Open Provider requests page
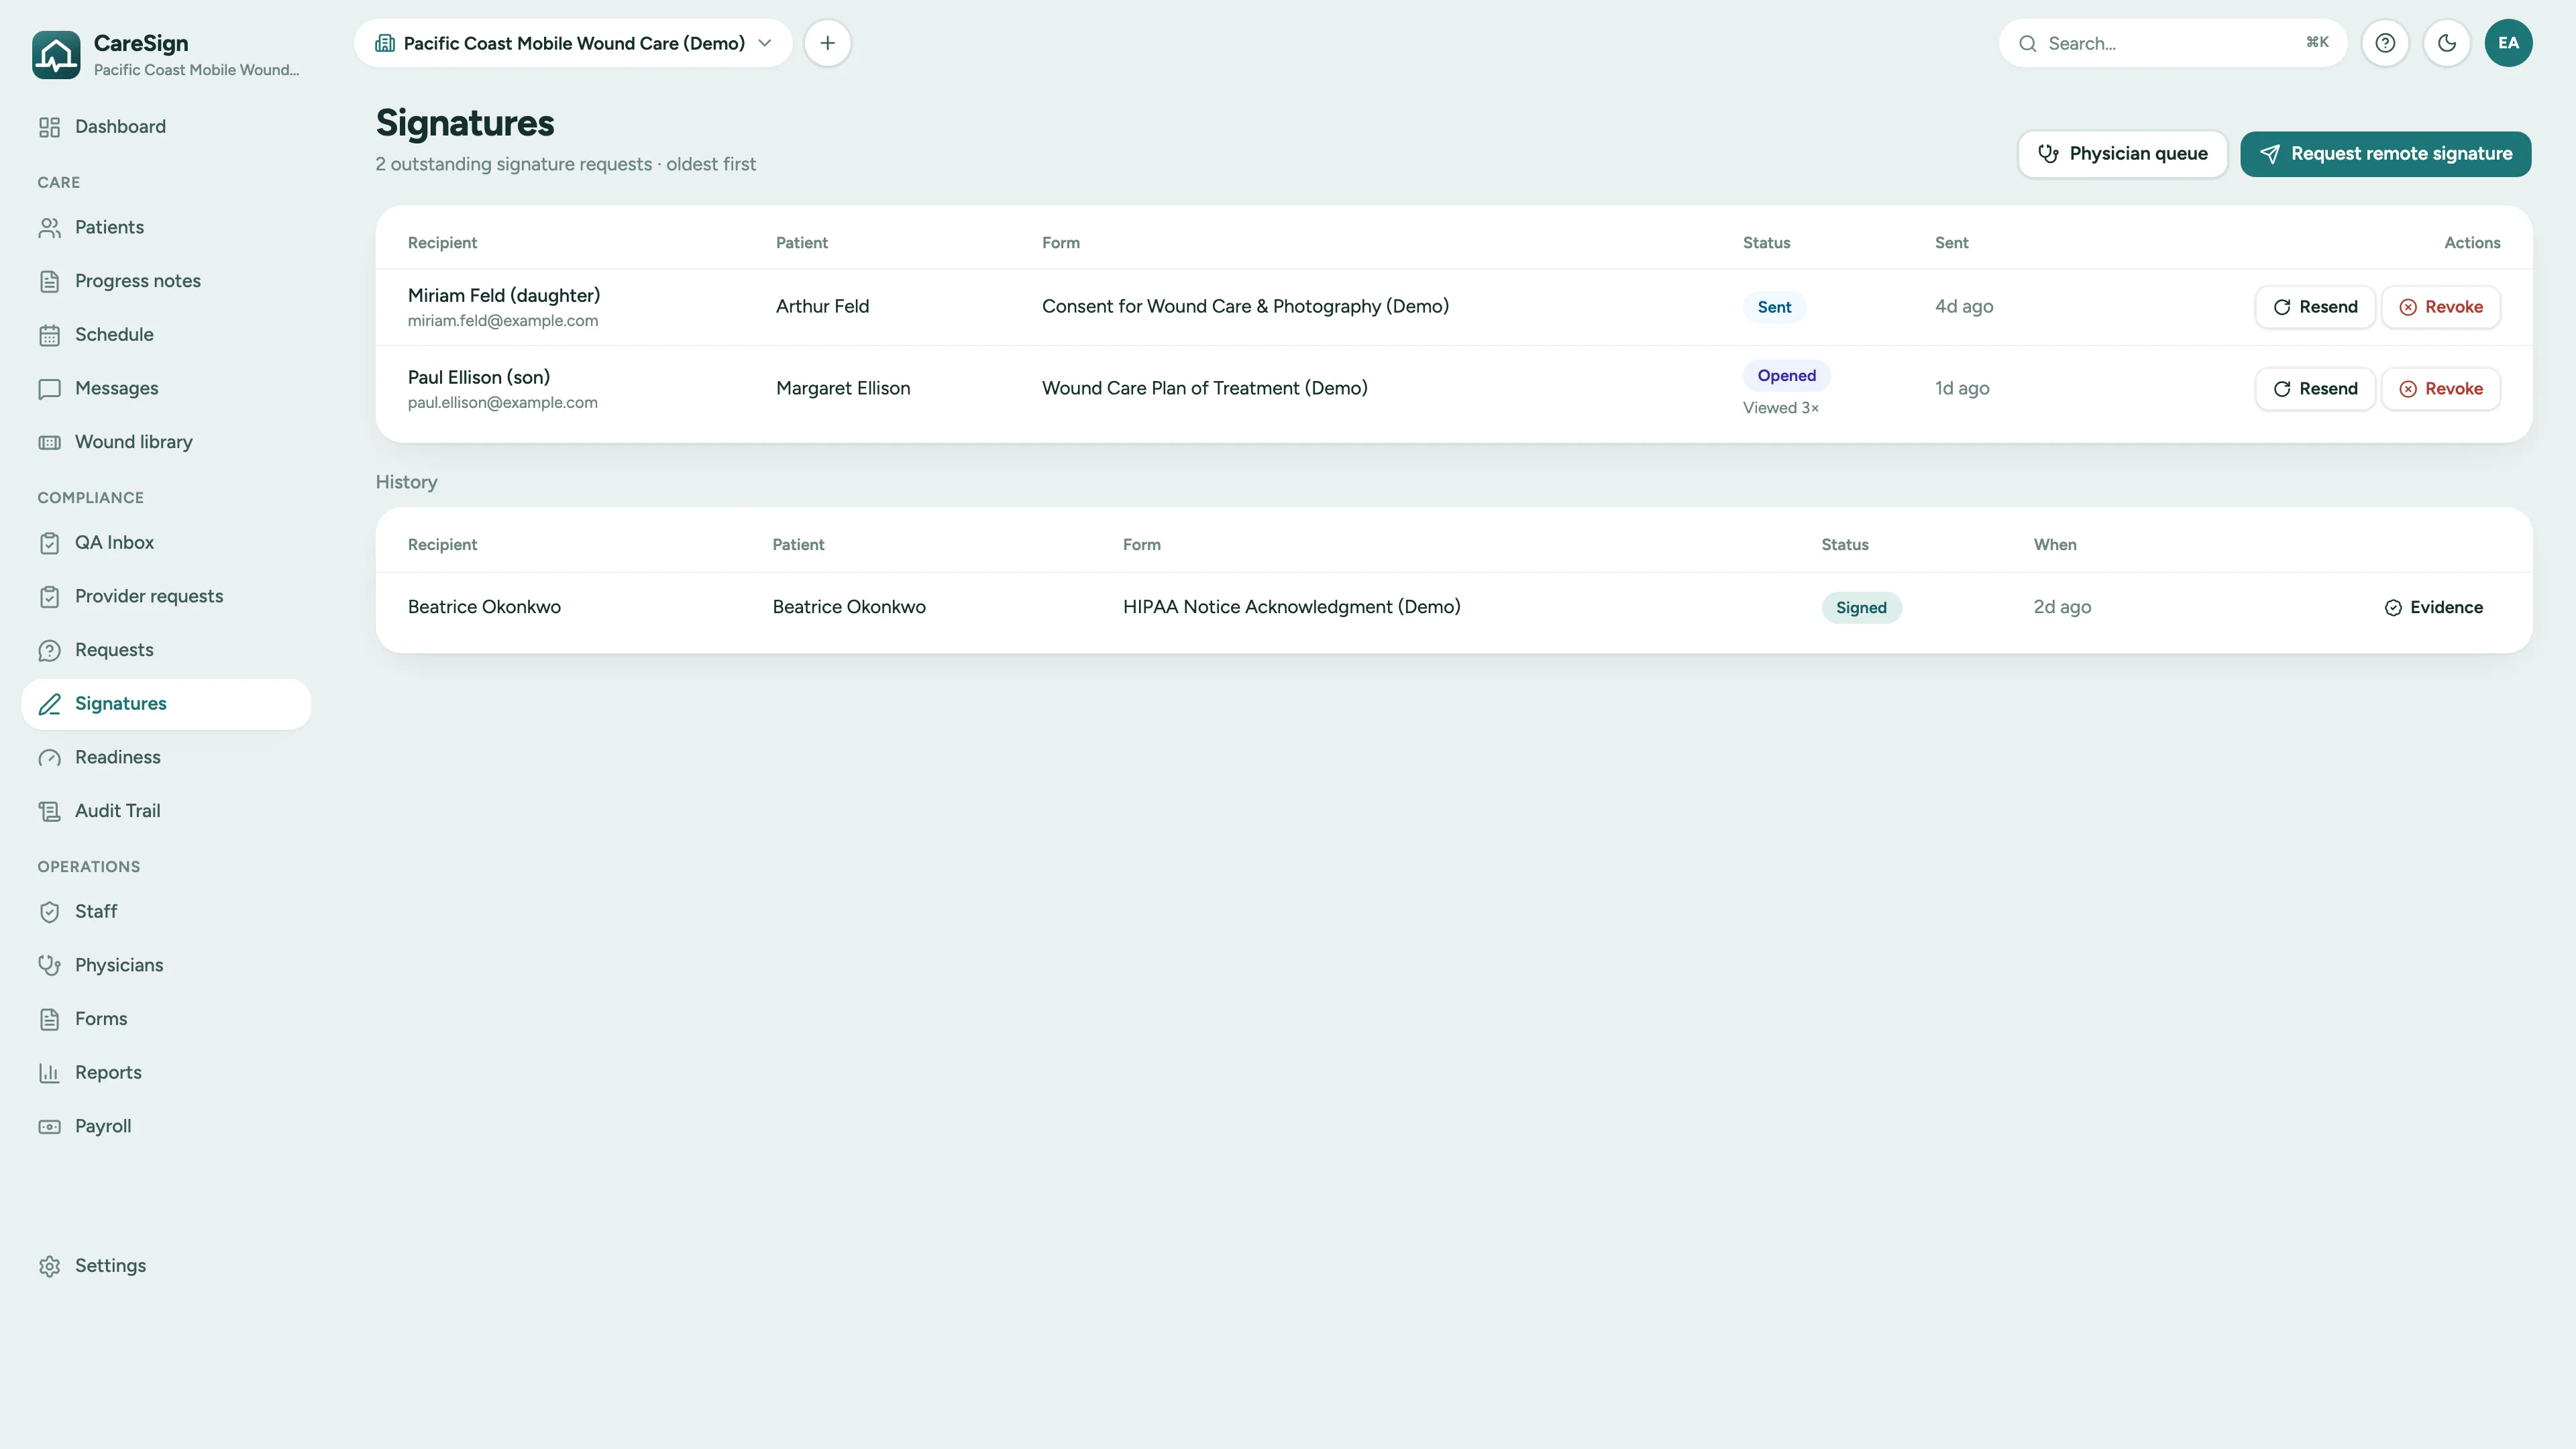 point(166,597)
